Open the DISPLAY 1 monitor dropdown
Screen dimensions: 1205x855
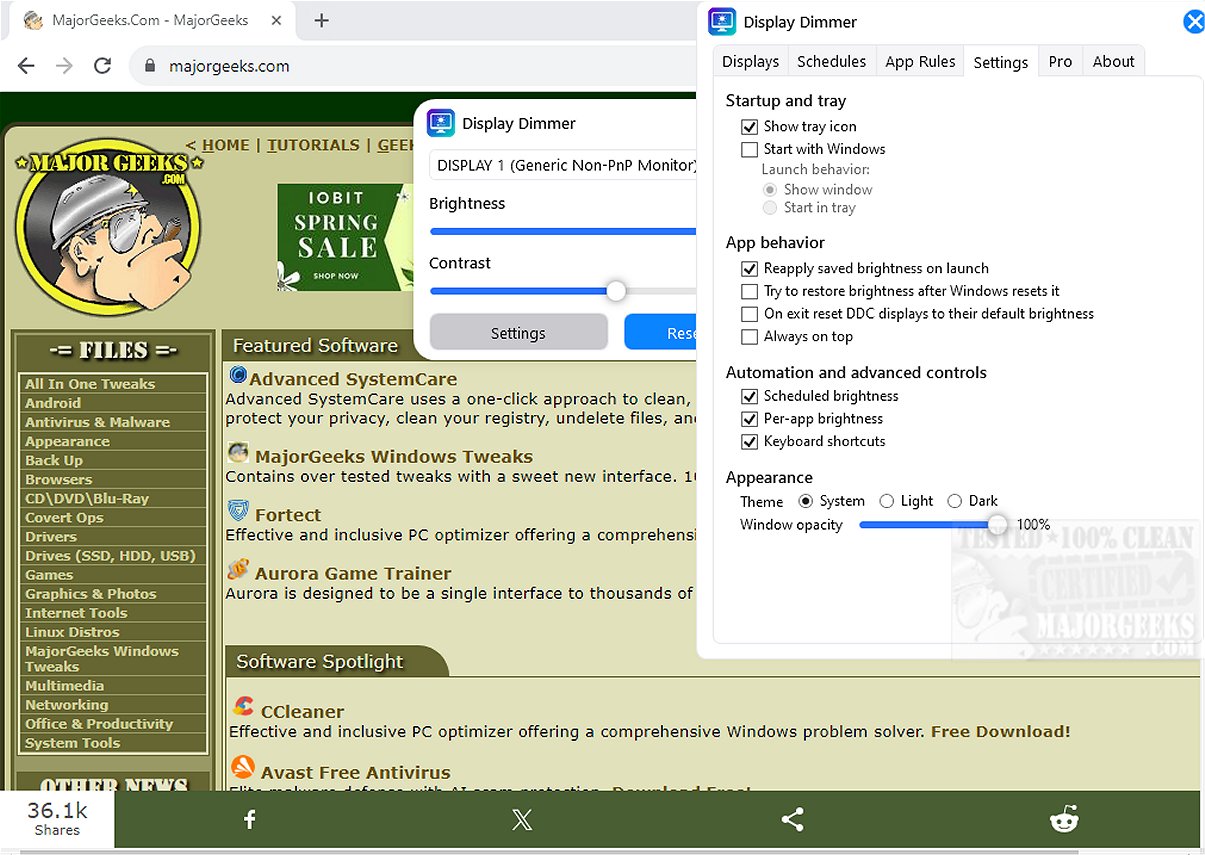[x=563, y=165]
